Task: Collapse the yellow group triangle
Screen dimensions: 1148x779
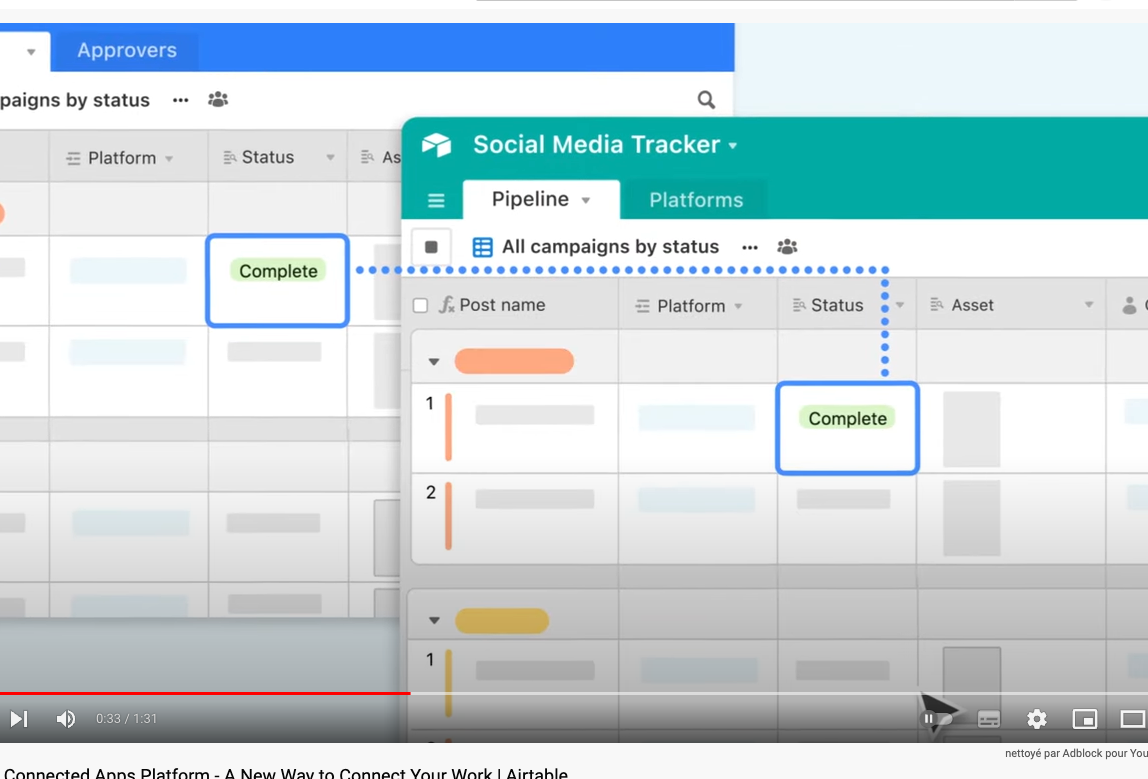Action: point(434,620)
